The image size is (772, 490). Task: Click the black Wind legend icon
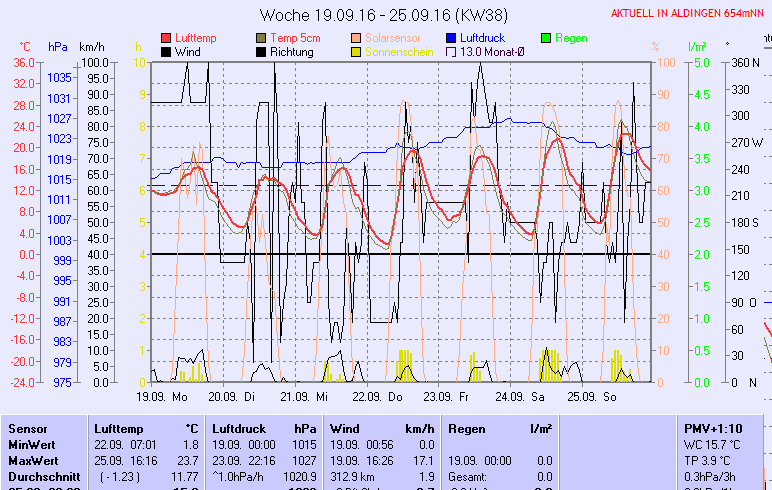[166, 52]
